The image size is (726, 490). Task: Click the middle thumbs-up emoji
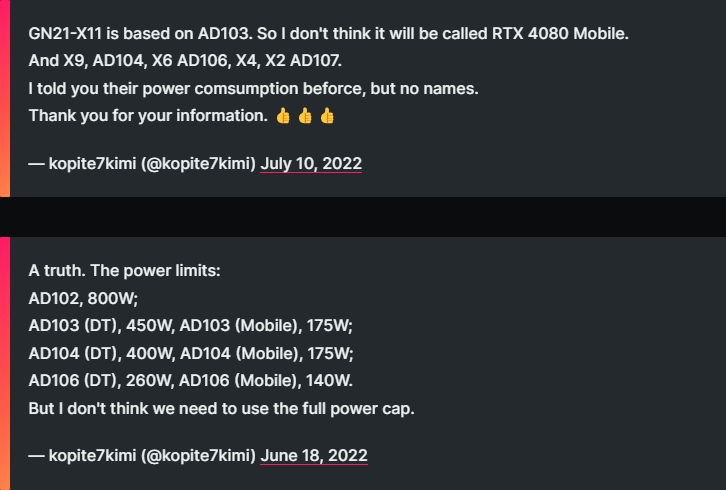[x=305, y=116]
